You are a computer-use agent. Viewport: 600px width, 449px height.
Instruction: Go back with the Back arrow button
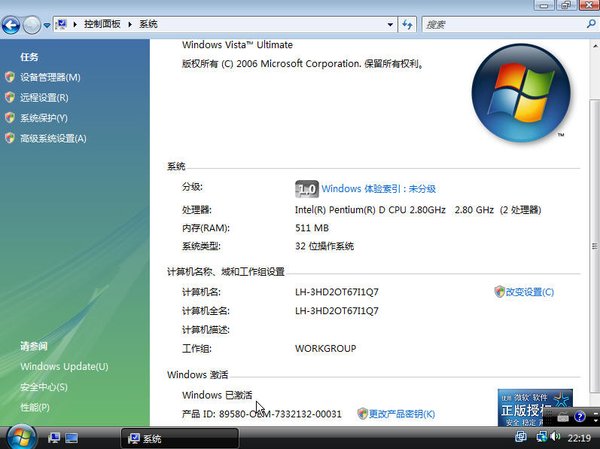pos(11,25)
